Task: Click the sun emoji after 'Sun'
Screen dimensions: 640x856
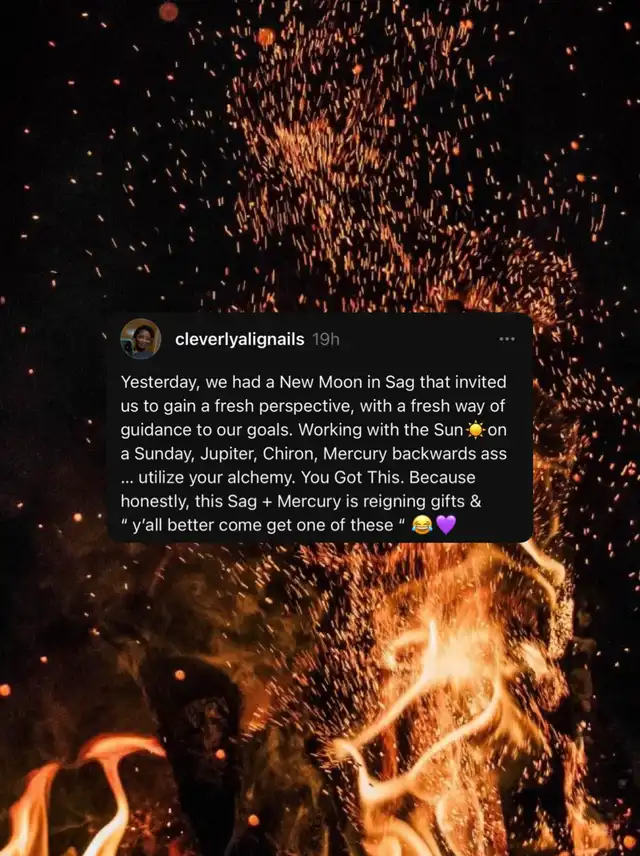Action: (x=475, y=430)
